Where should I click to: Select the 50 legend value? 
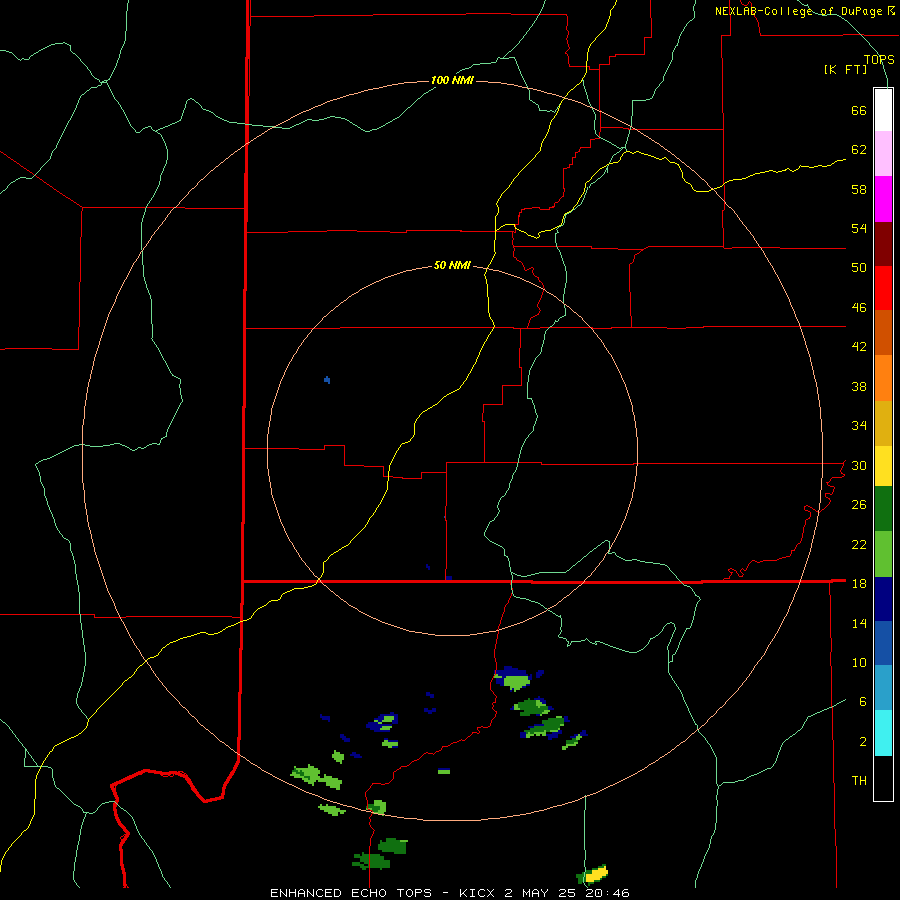tap(859, 268)
